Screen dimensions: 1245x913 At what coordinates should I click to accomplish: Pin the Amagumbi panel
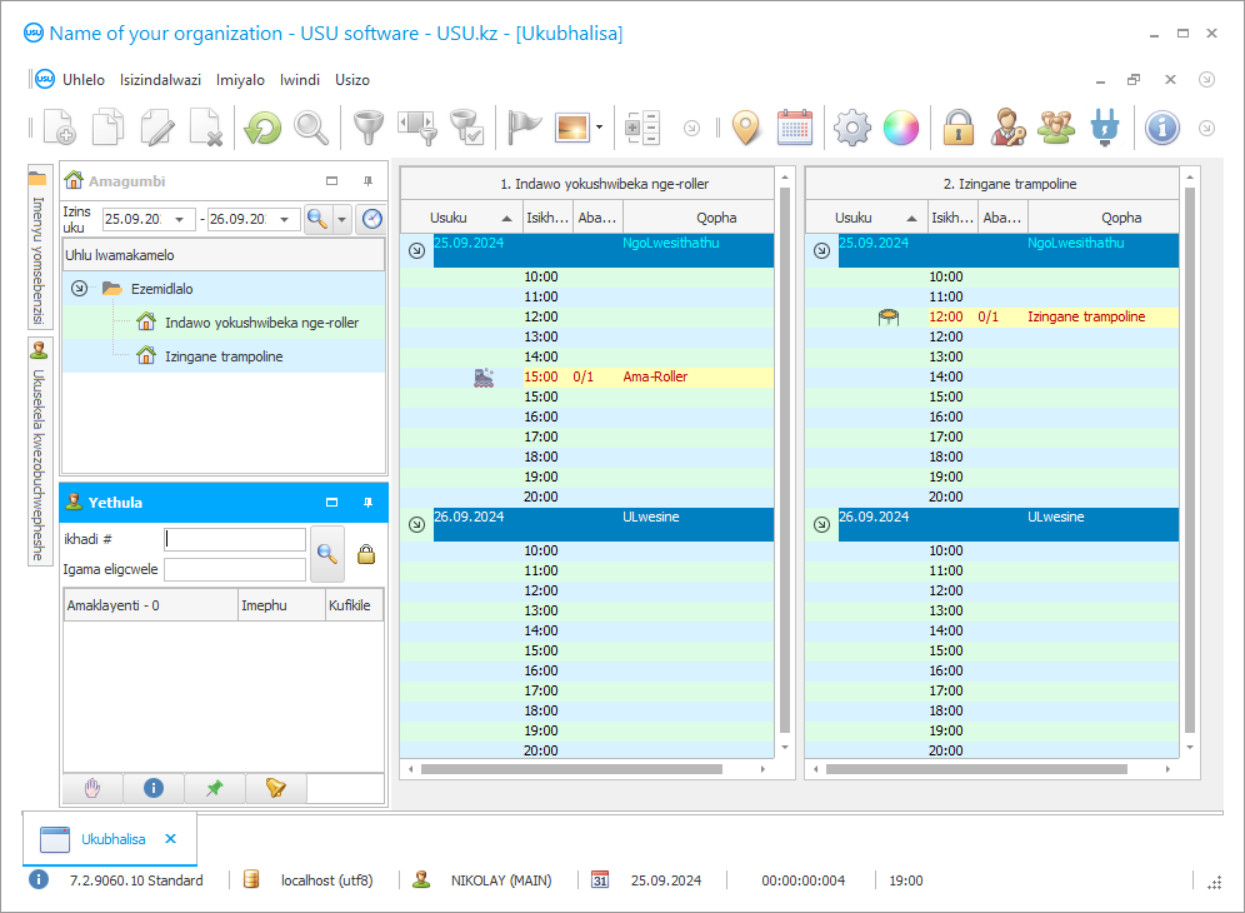[x=368, y=181]
